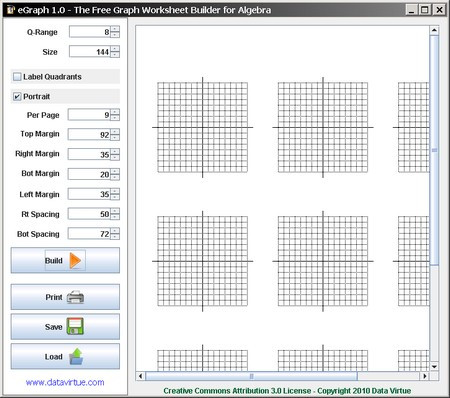Click the center graph grid in preview
The width and height of the screenshot is (450, 398).
pos(323,261)
